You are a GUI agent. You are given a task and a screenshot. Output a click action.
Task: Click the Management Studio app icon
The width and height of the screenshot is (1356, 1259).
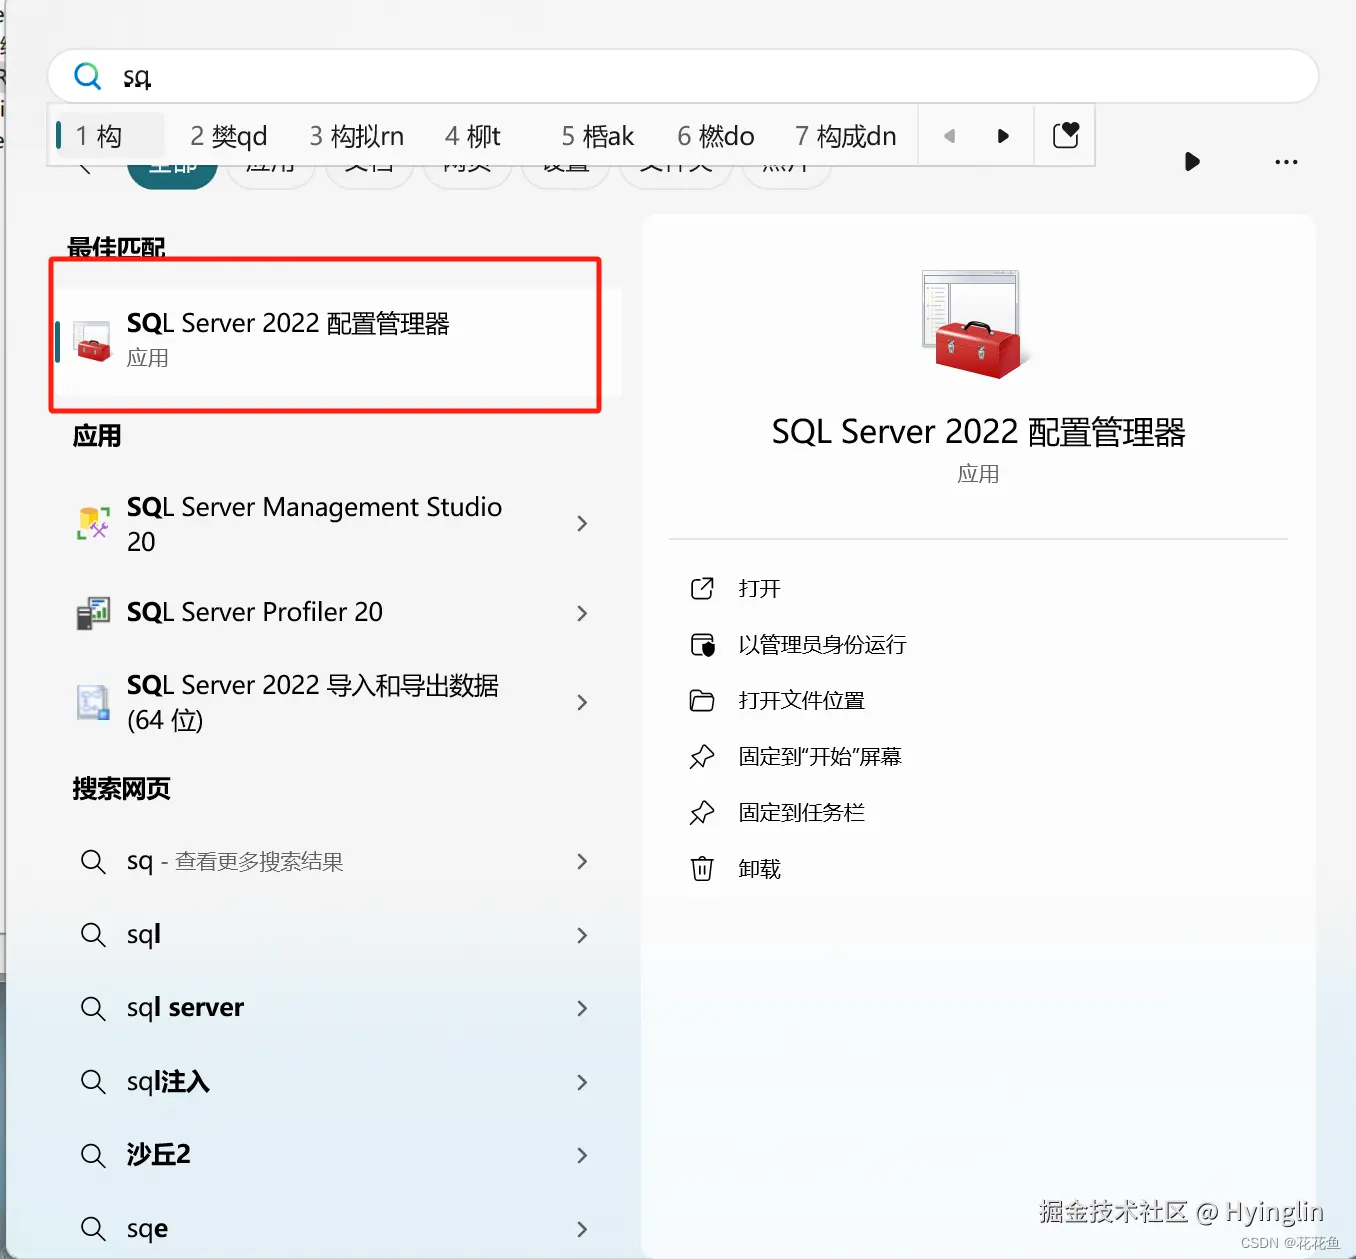93,523
